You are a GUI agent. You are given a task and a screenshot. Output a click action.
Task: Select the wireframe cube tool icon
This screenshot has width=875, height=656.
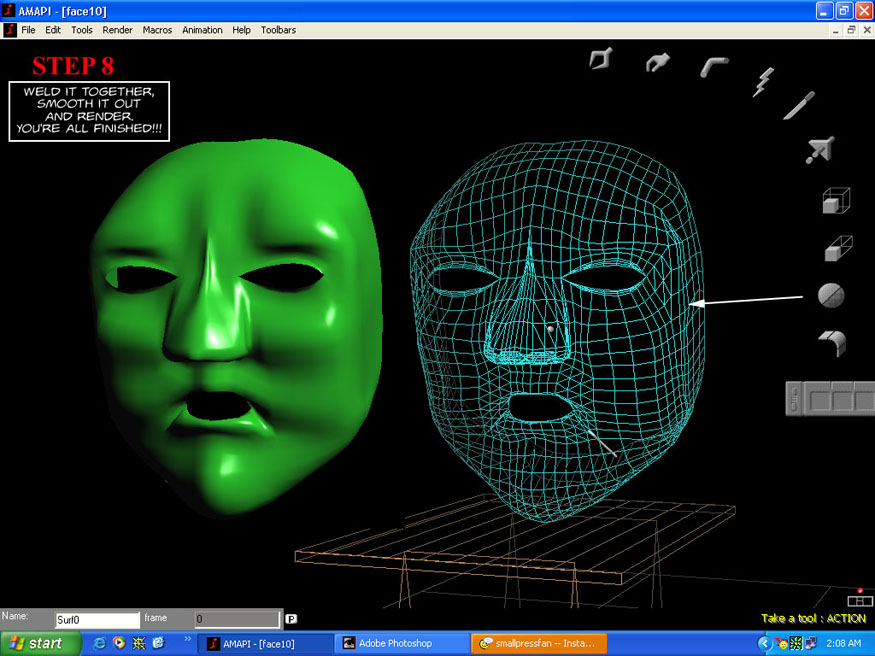pyautogui.click(x=835, y=201)
